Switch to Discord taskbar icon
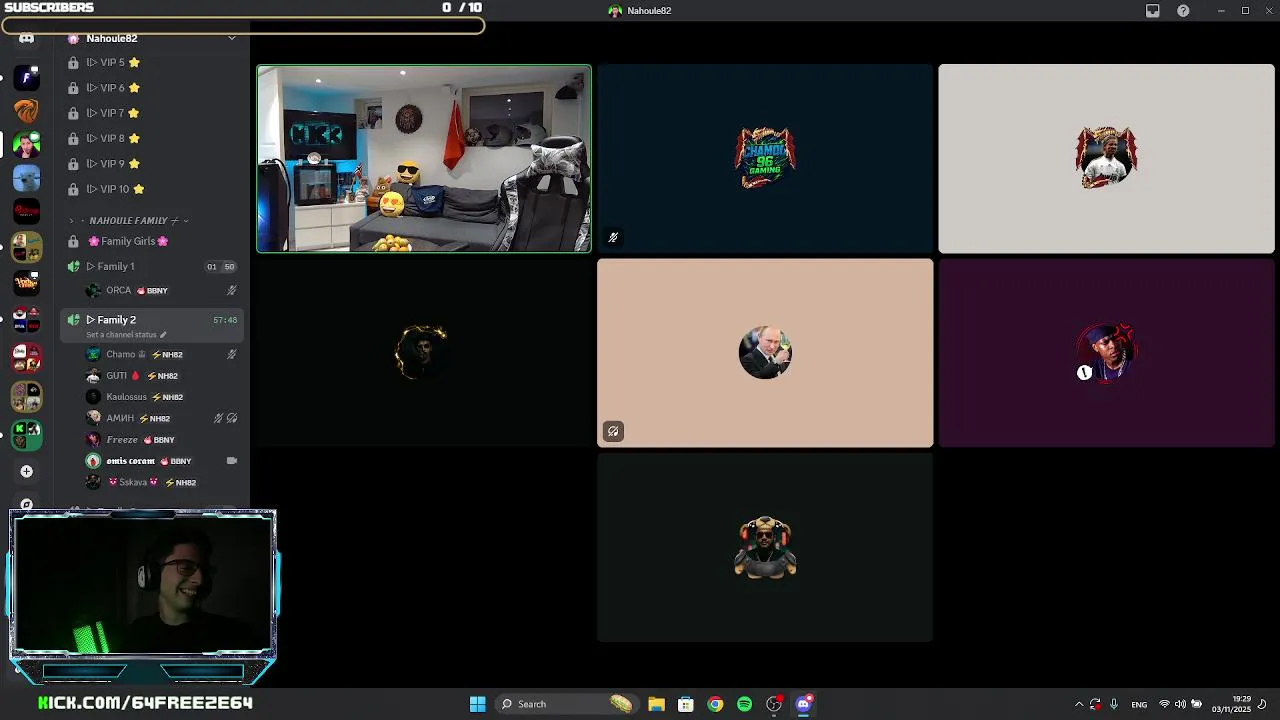The width and height of the screenshot is (1280, 720). (803, 704)
